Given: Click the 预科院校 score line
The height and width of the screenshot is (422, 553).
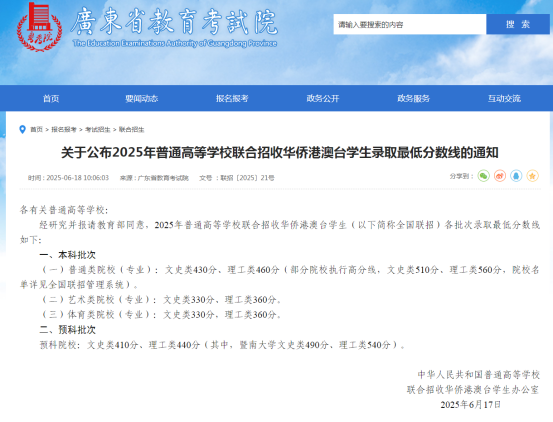Looking at the screenshot, I should (x=223, y=345).
